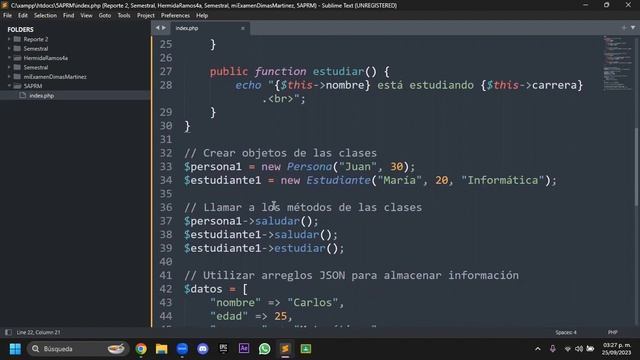Open the View menu
640x360 pixels.
coord(86,16)
